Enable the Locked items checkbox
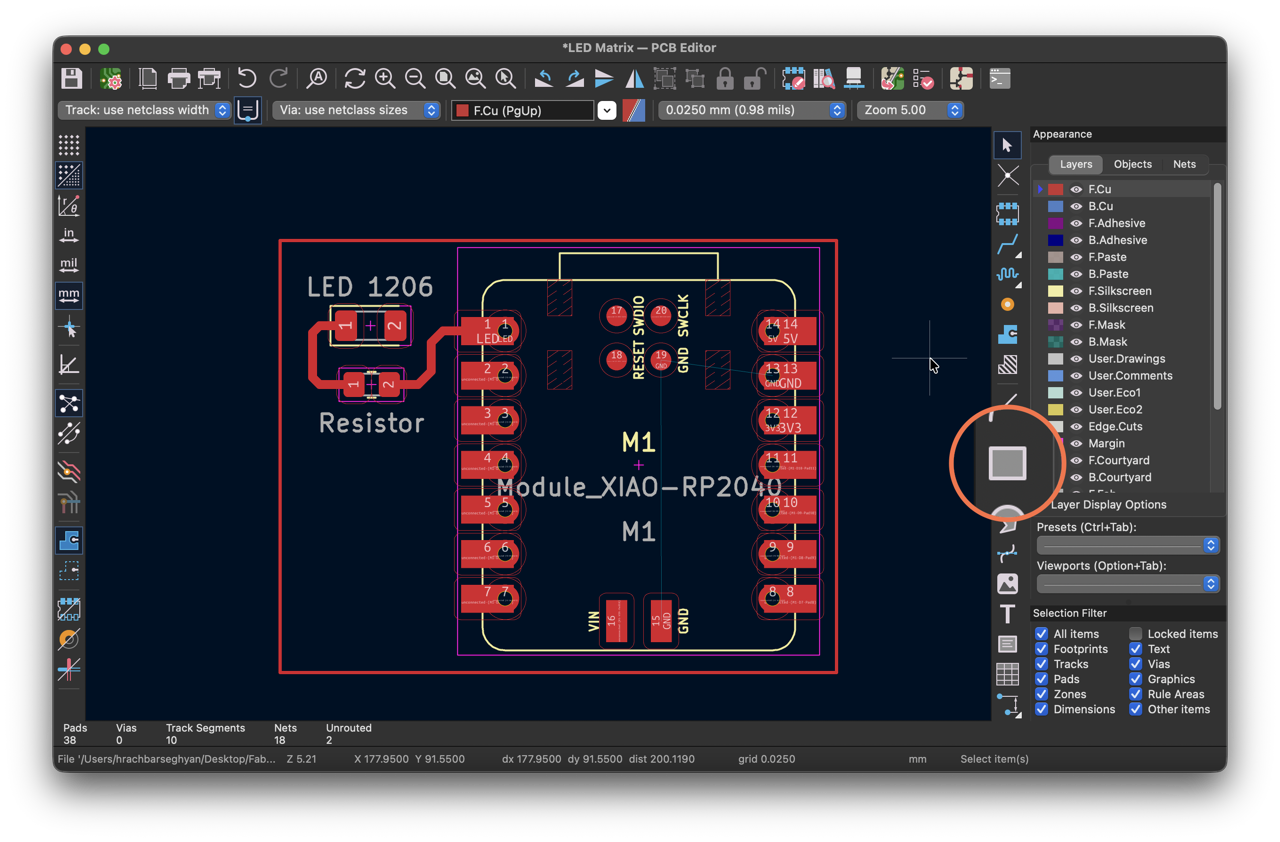Image resolution: width=1280 pixels, height=842 pixels. pos(1136,634)
